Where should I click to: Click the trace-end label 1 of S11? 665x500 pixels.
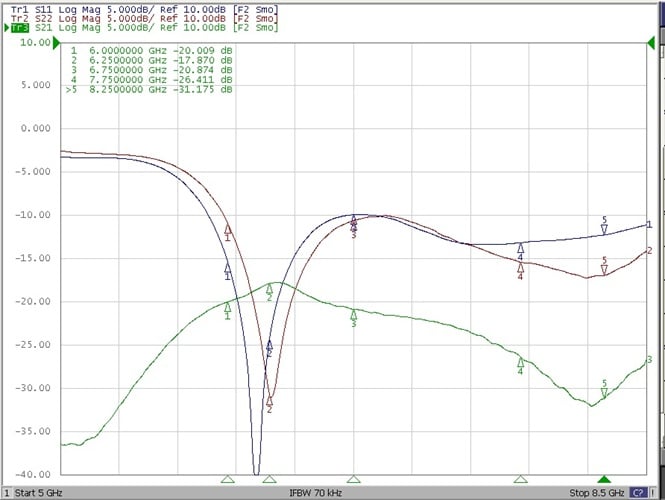649,224
